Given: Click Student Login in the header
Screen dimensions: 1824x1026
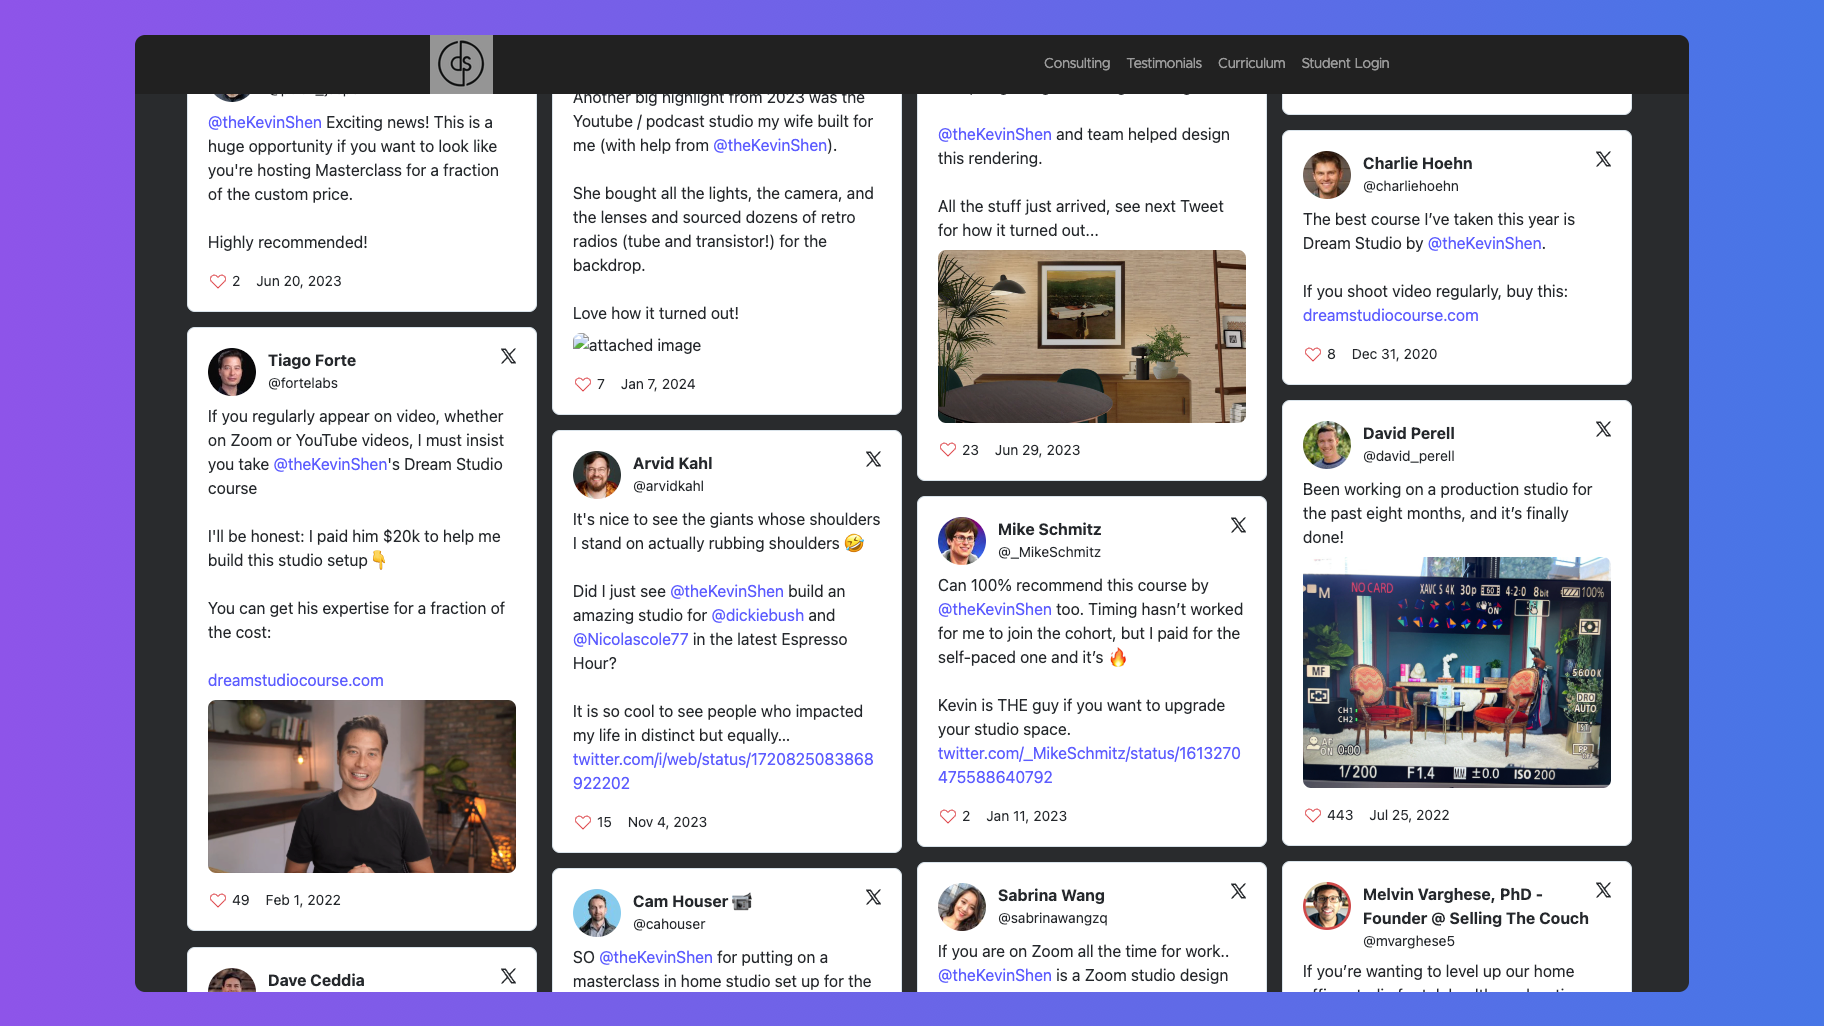Looking at the screenshot, I should point(1344,63).
